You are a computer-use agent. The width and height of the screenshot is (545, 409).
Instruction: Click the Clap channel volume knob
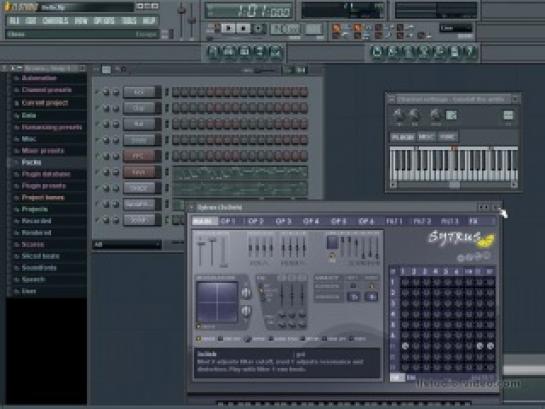click(x=115, y=108)
